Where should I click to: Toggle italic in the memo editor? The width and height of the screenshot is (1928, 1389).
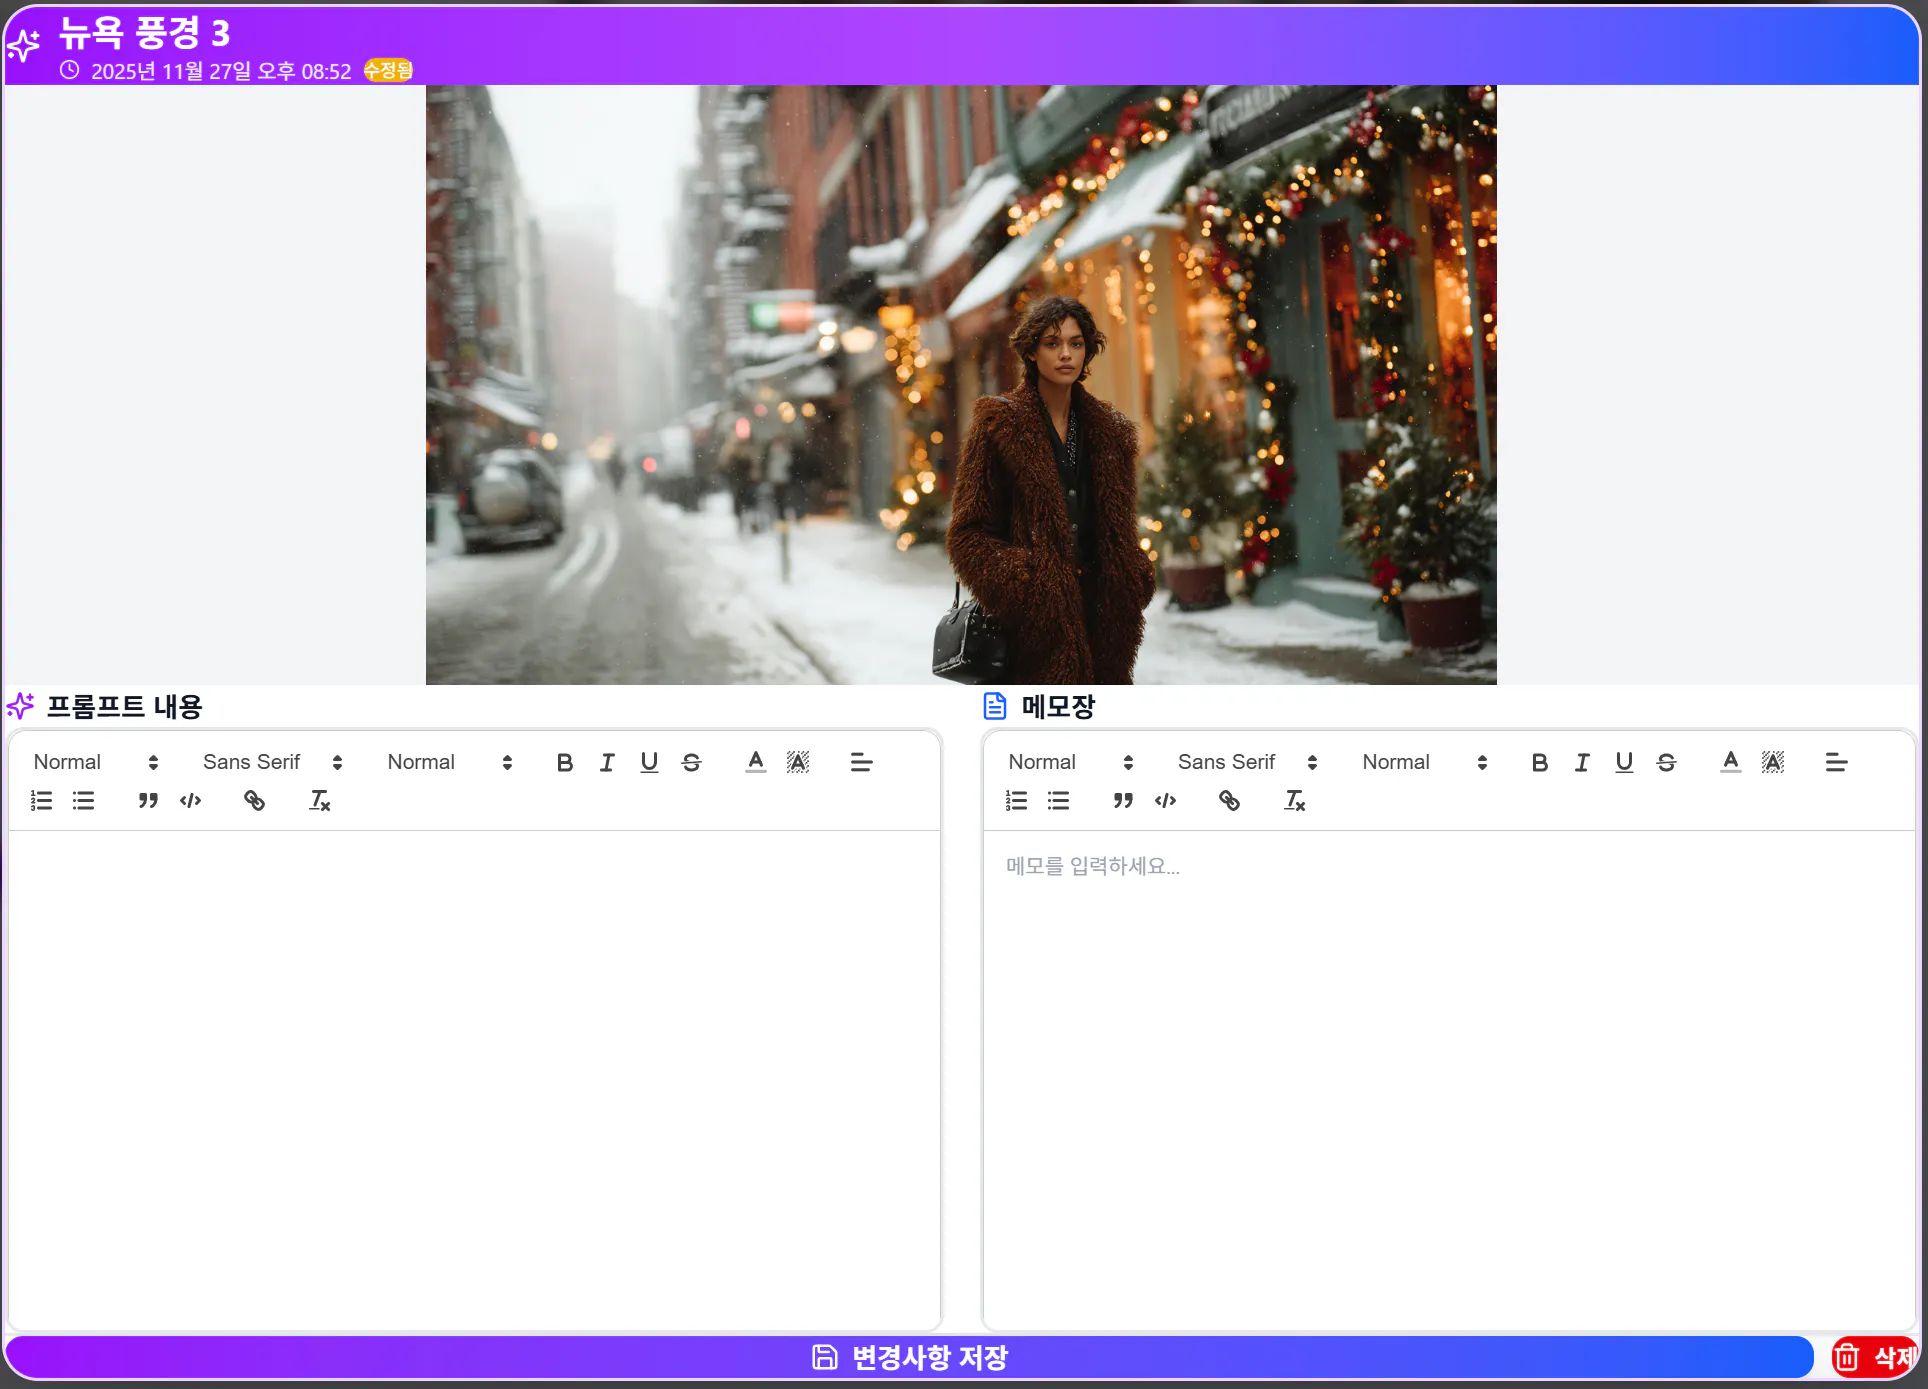(1582, 763)
